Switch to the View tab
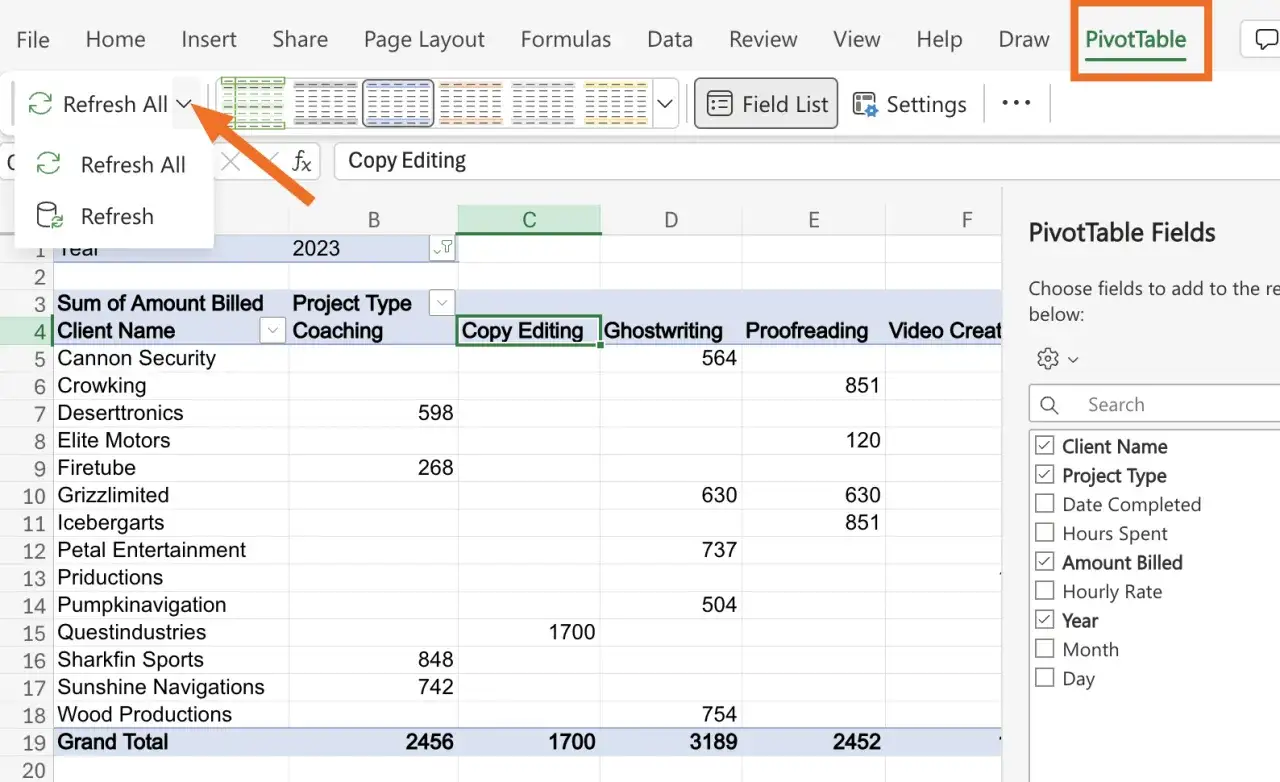The image size is (1280, 782). pyautogui.click(x=857, y=40)
